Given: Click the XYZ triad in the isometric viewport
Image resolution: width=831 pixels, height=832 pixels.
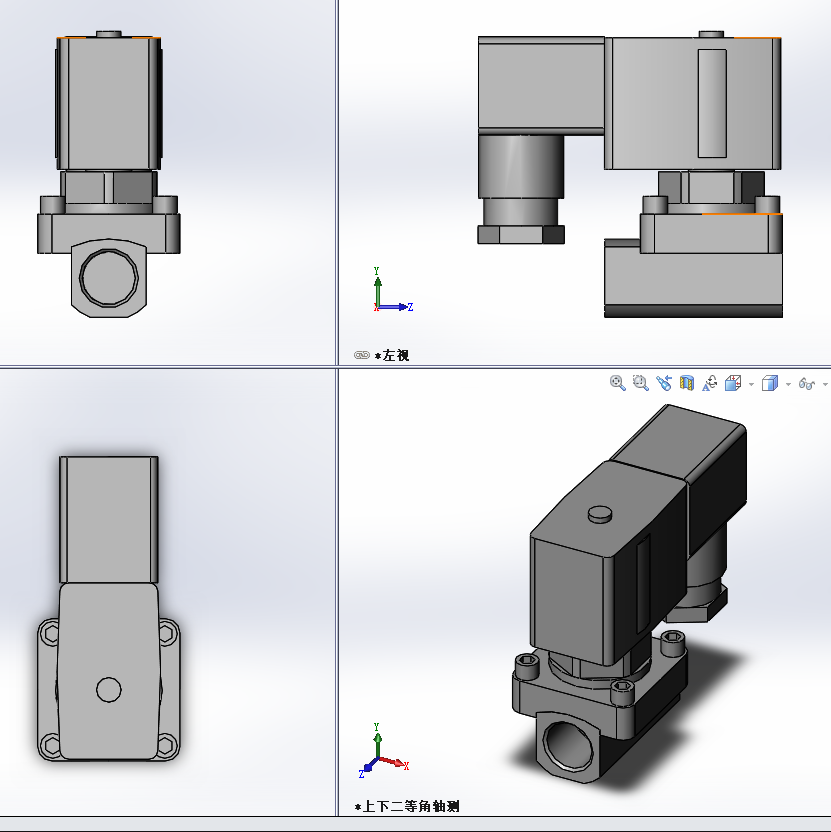Looking at the screenshot, I should (x=383, y=750).
